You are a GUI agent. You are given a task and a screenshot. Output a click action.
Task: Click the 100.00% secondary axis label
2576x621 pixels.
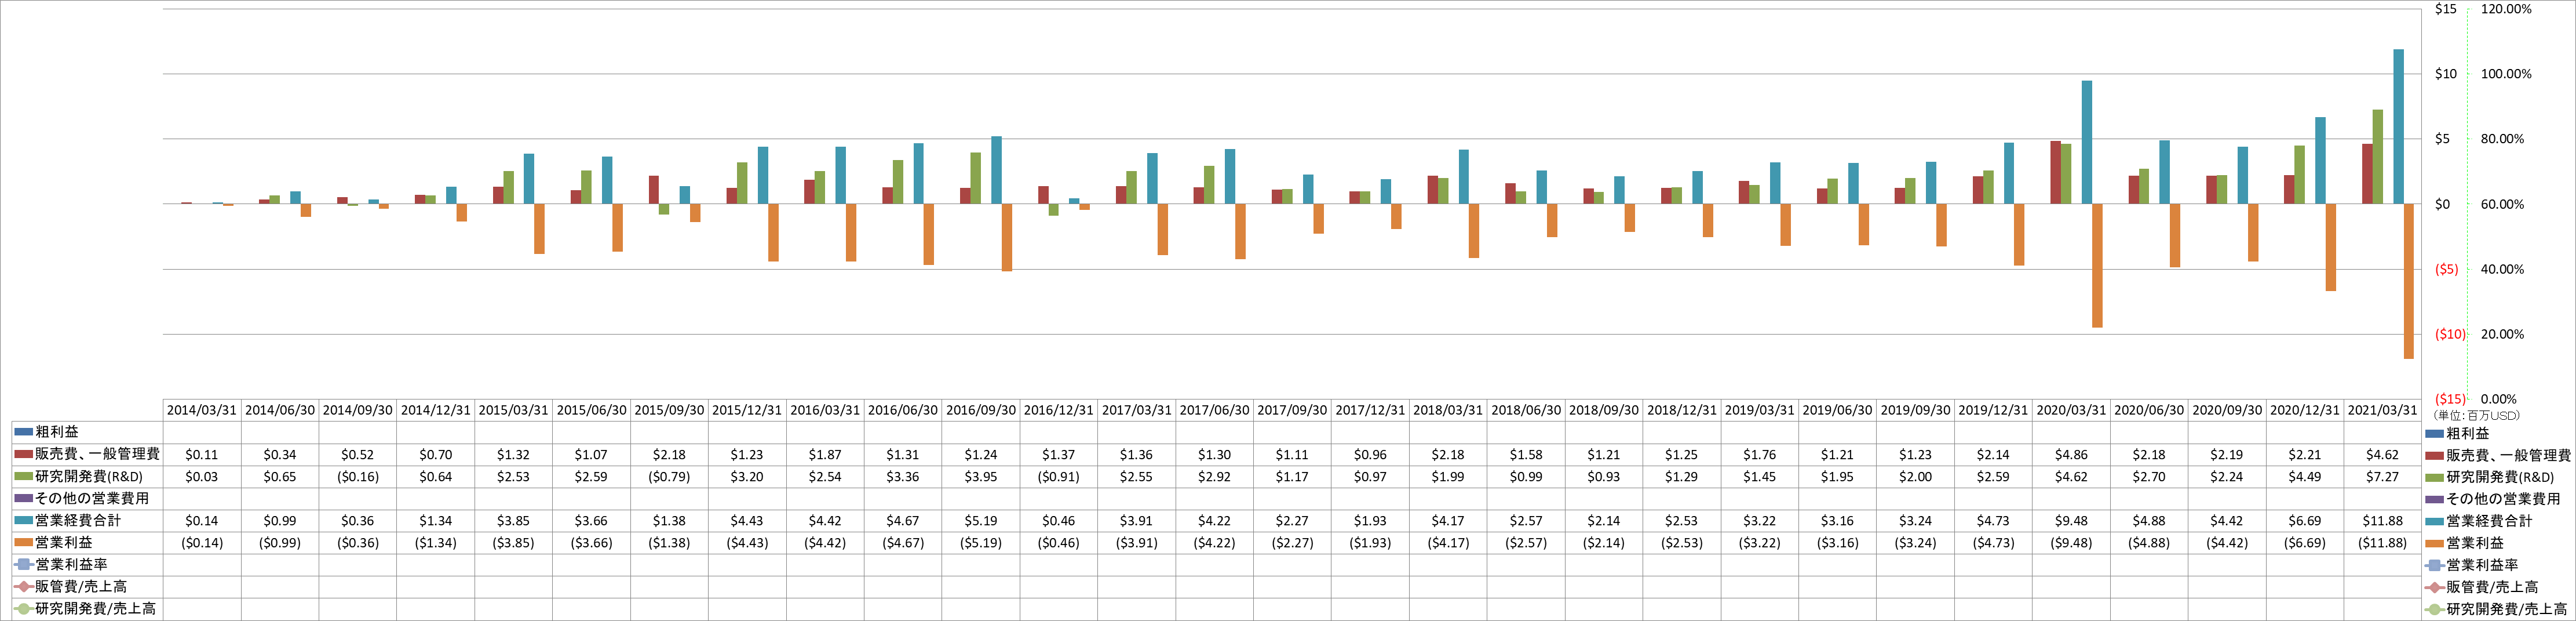[2506, 74]
